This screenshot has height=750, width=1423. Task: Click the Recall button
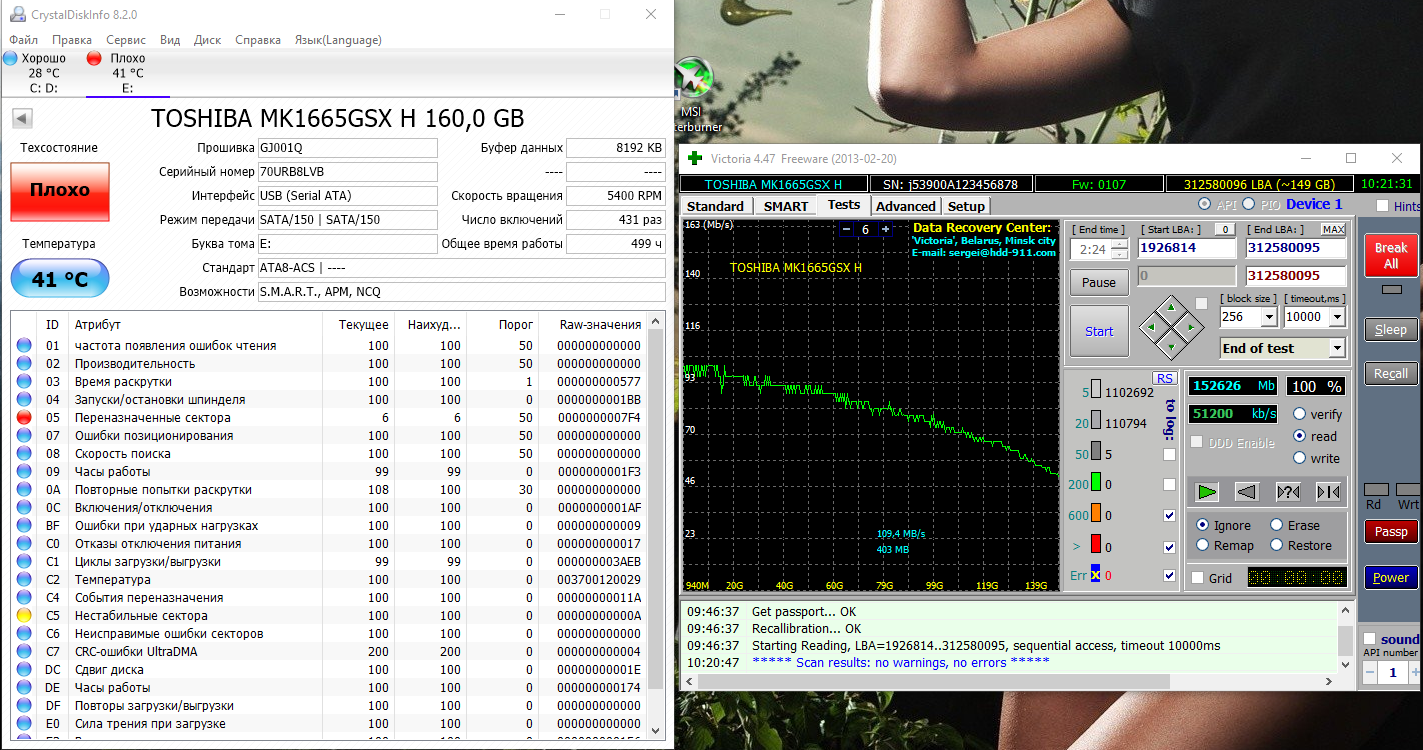(1390, 374)
